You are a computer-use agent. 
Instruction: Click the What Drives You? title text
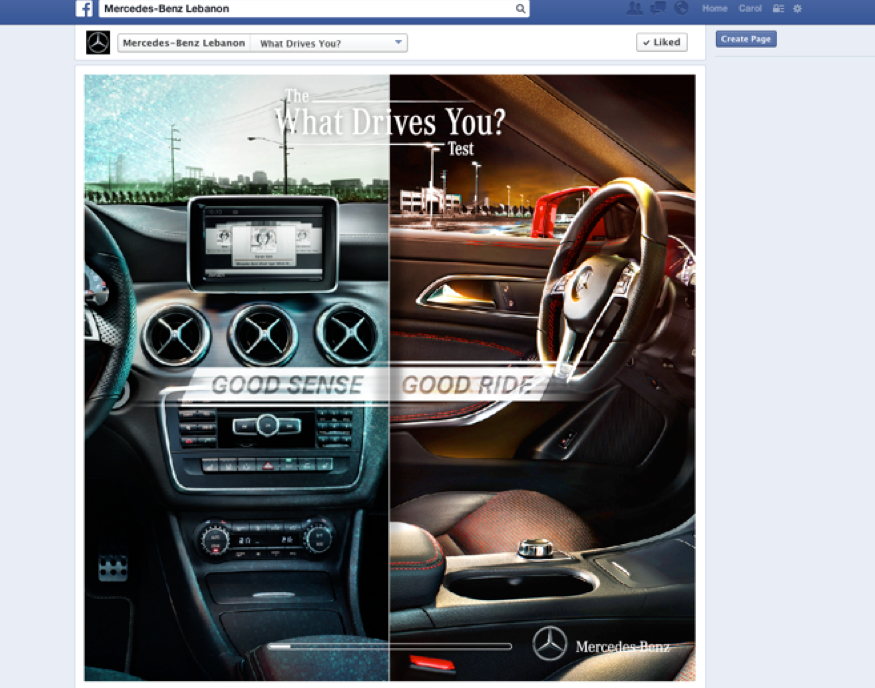tap(390, 122)
